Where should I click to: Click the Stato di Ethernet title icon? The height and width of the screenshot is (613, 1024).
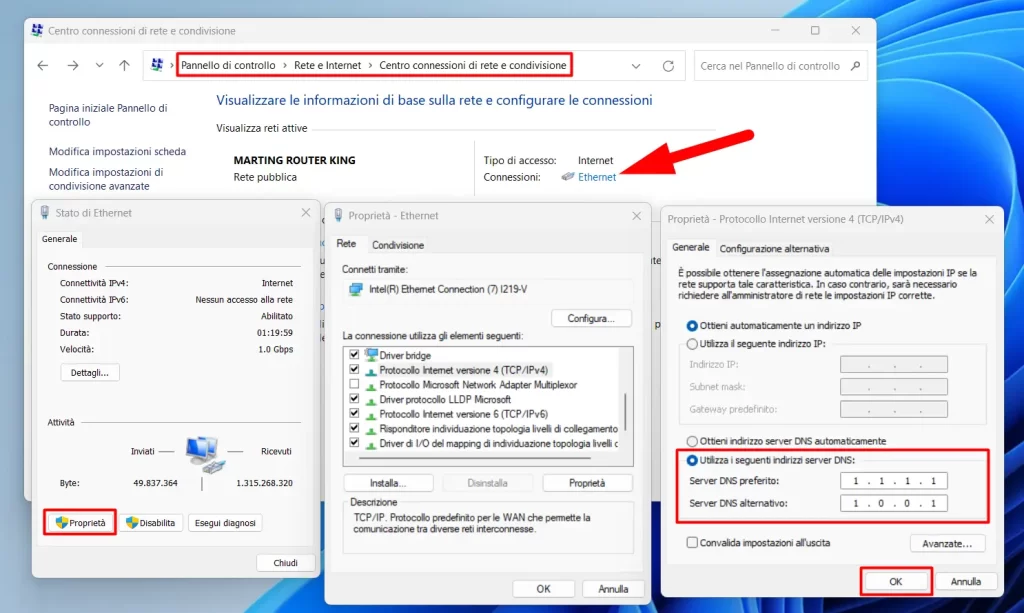click(44, 213)
